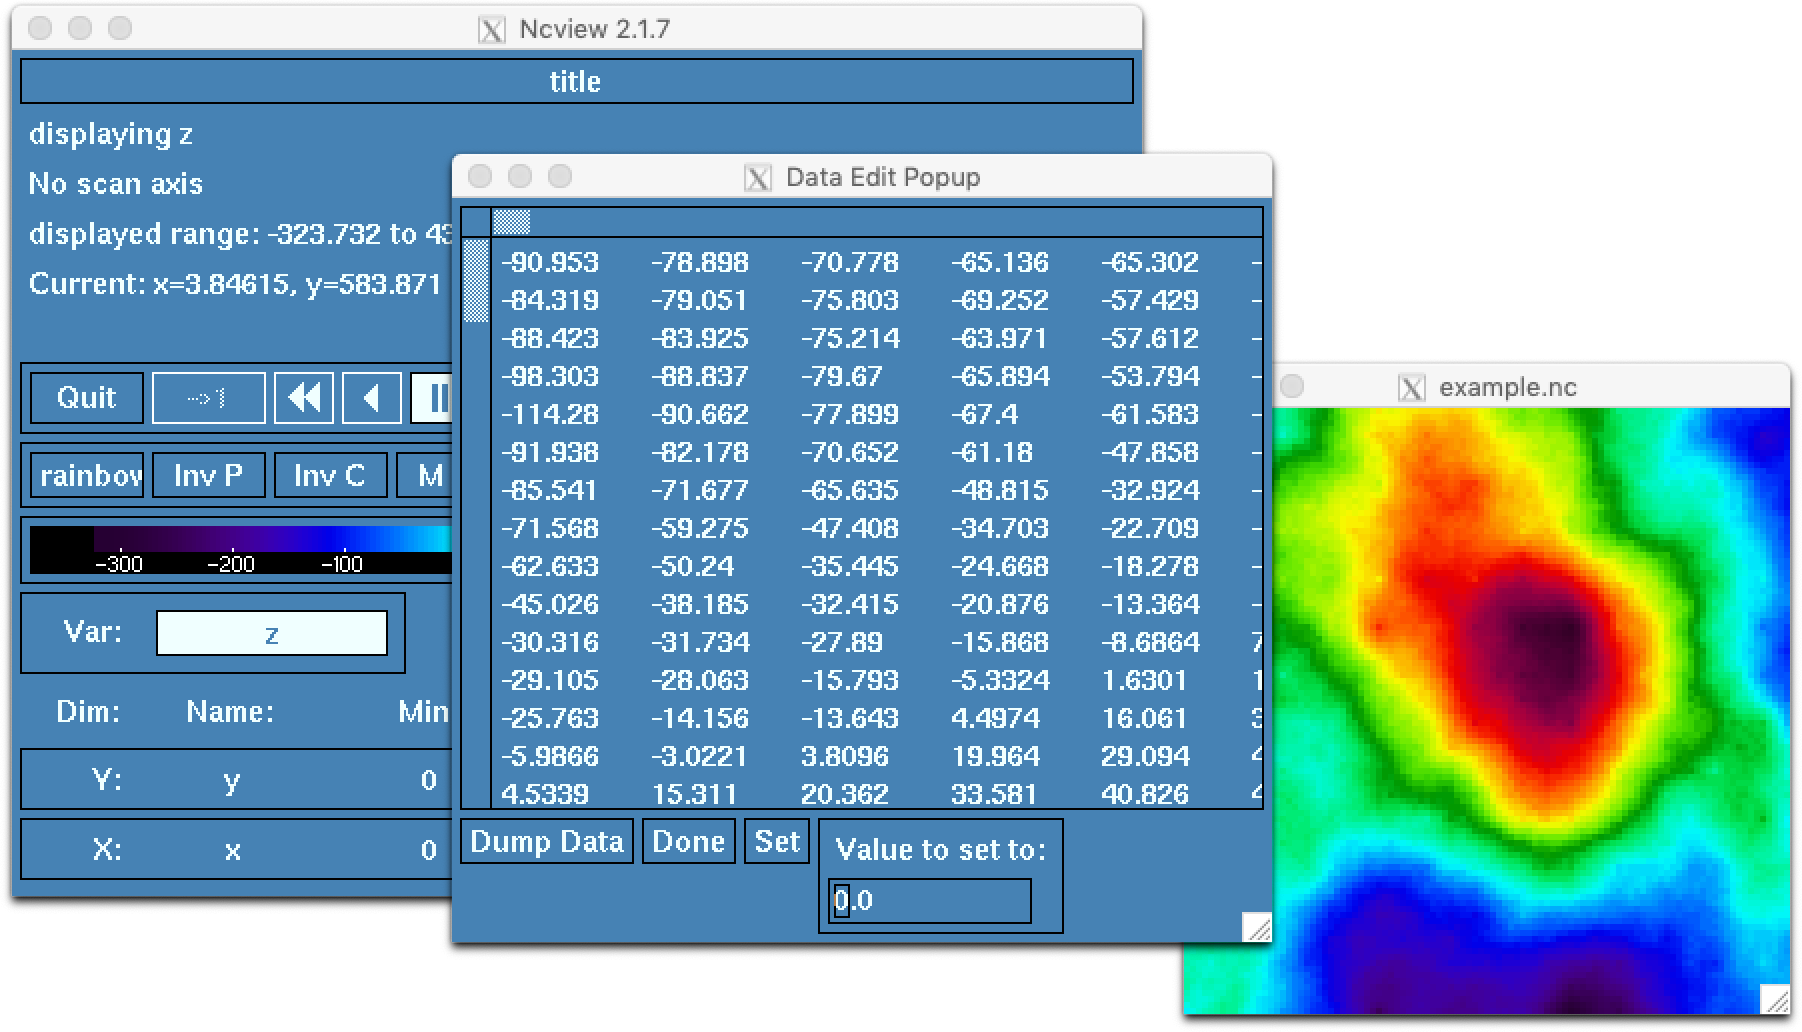
Task: Click the X dimension row label
Action: (x=107, y=849)
